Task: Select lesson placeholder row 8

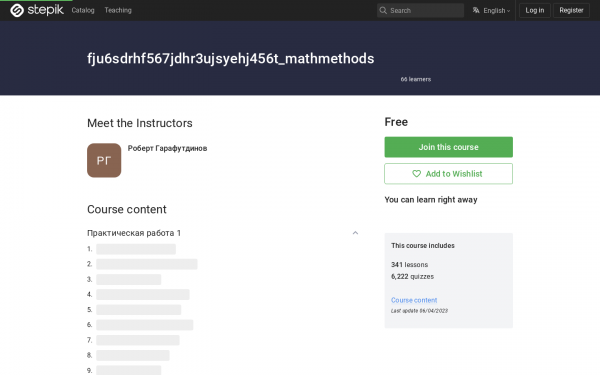Action: click(133, 355)
